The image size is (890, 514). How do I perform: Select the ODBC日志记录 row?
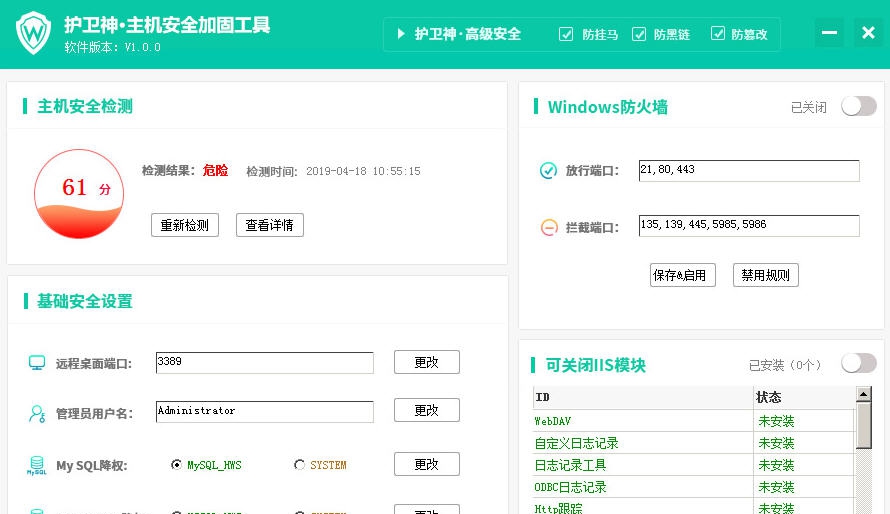pyautogui.click(x=694, y=487)
